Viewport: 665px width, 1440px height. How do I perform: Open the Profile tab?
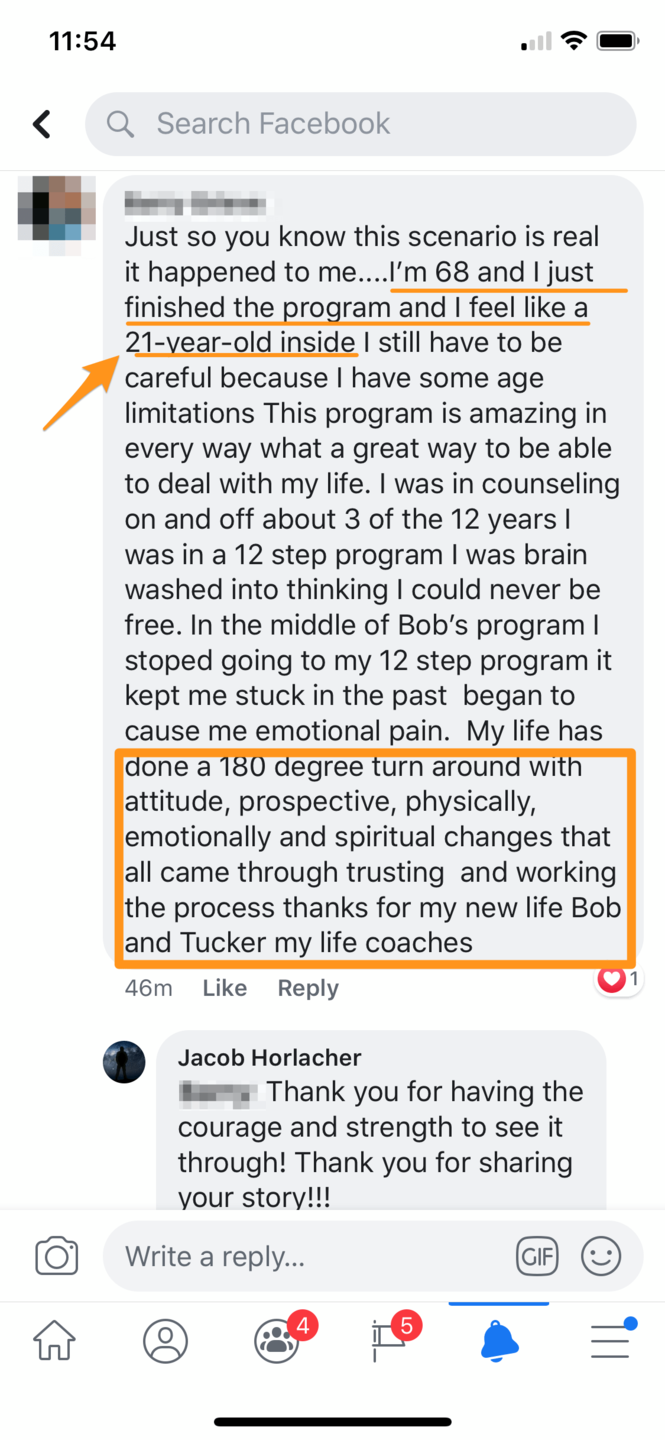pos(165,1341)
